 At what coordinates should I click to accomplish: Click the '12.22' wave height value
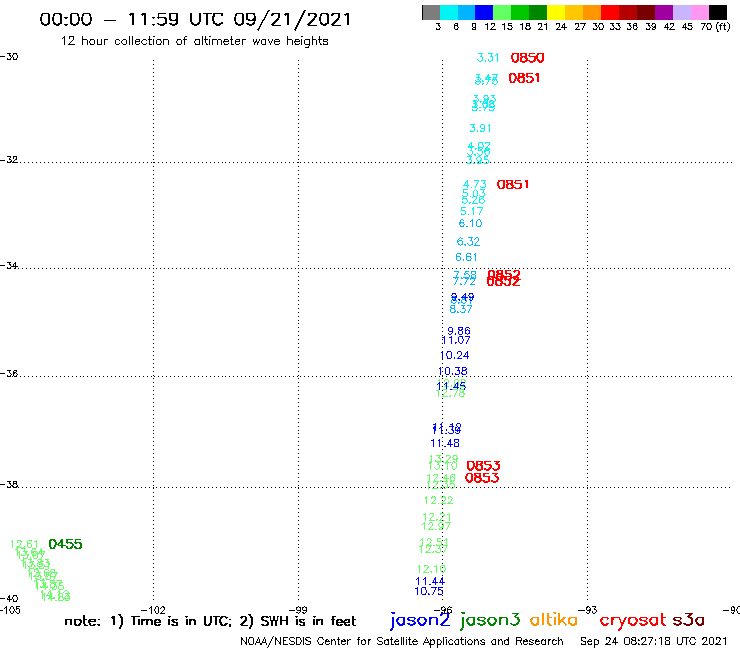click(x=438, y=500)
